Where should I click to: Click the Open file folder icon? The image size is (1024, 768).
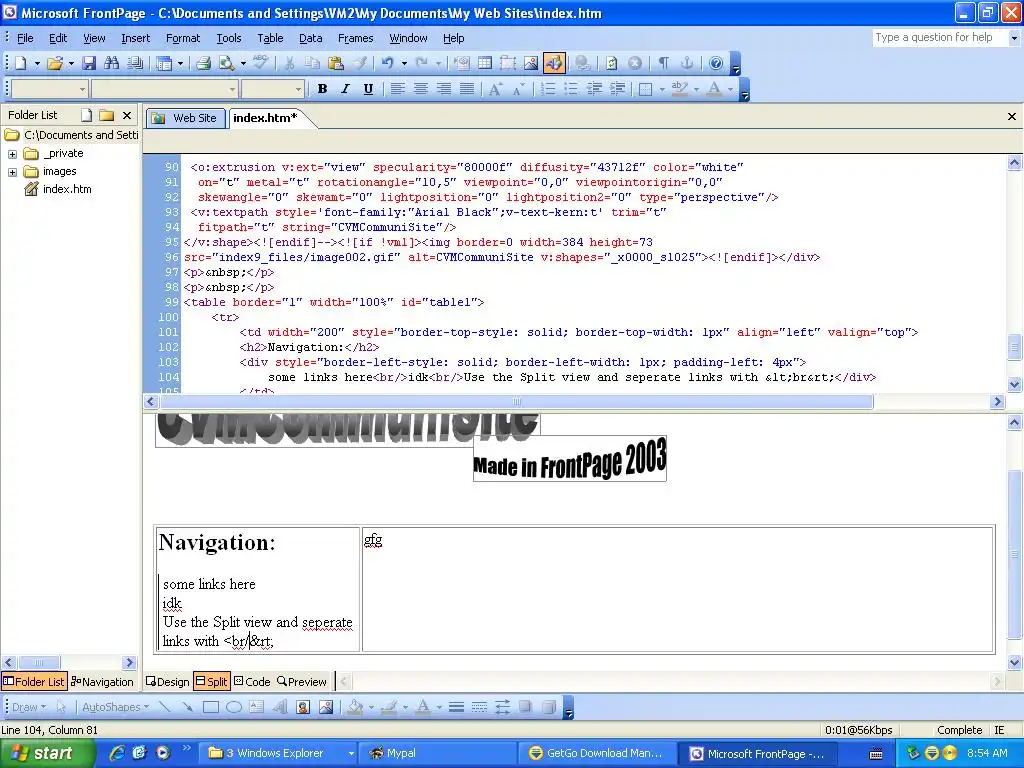pos(55,63)
